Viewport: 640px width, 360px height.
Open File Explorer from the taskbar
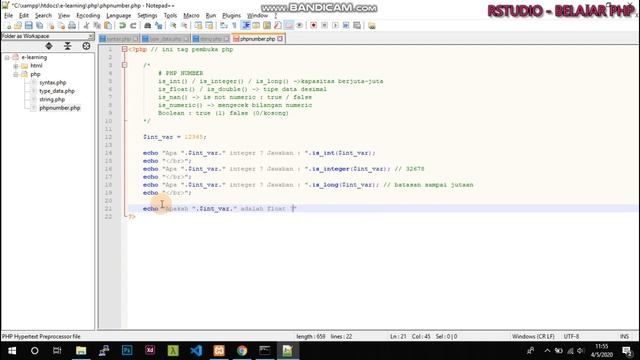click(x=81, y=351)
